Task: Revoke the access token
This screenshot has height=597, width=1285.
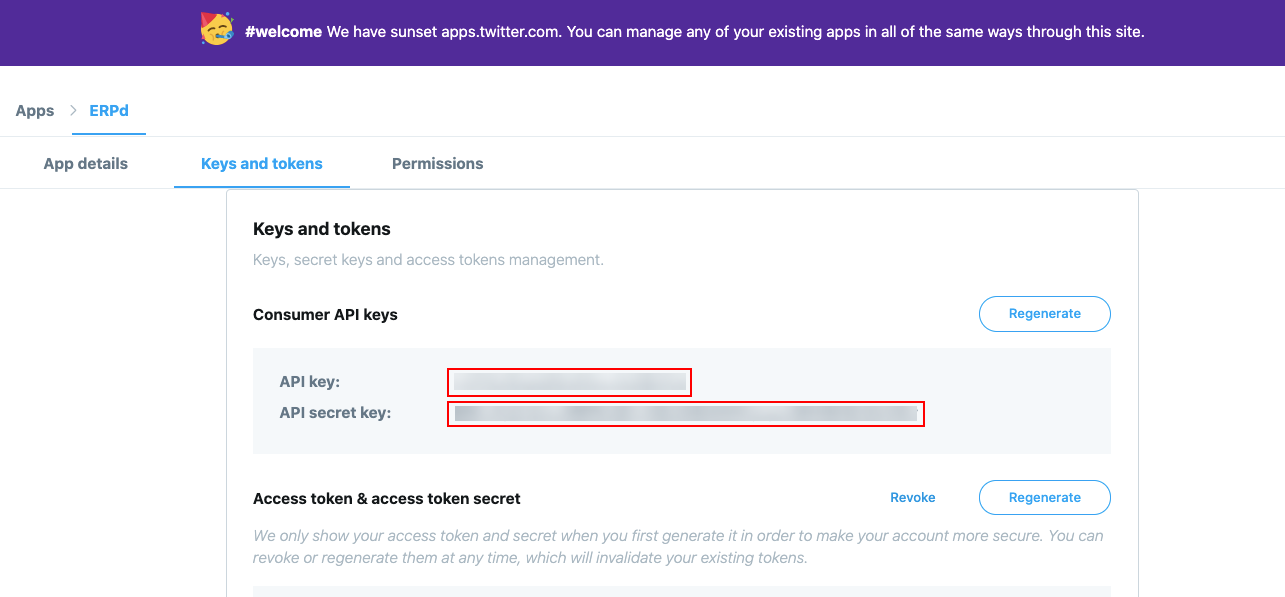Action: pyautogui.click(x=912, y=497)
